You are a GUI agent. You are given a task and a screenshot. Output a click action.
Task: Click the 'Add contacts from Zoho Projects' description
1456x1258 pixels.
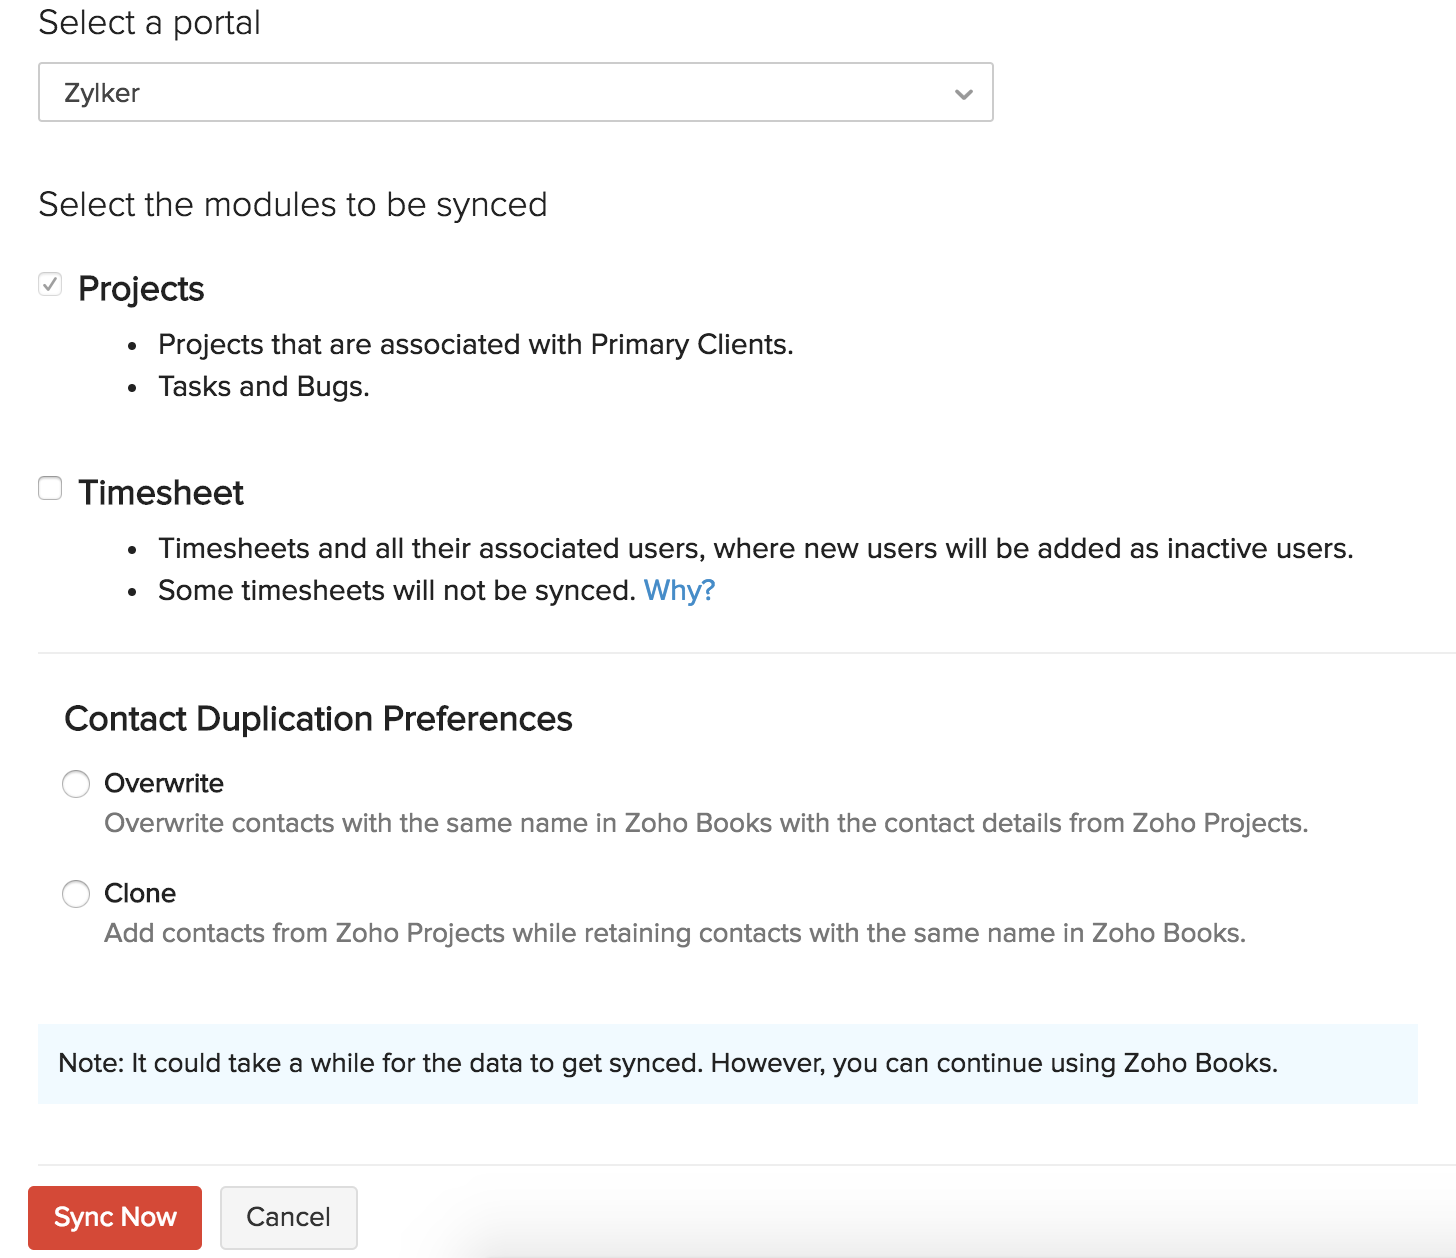tap(675, 933)
